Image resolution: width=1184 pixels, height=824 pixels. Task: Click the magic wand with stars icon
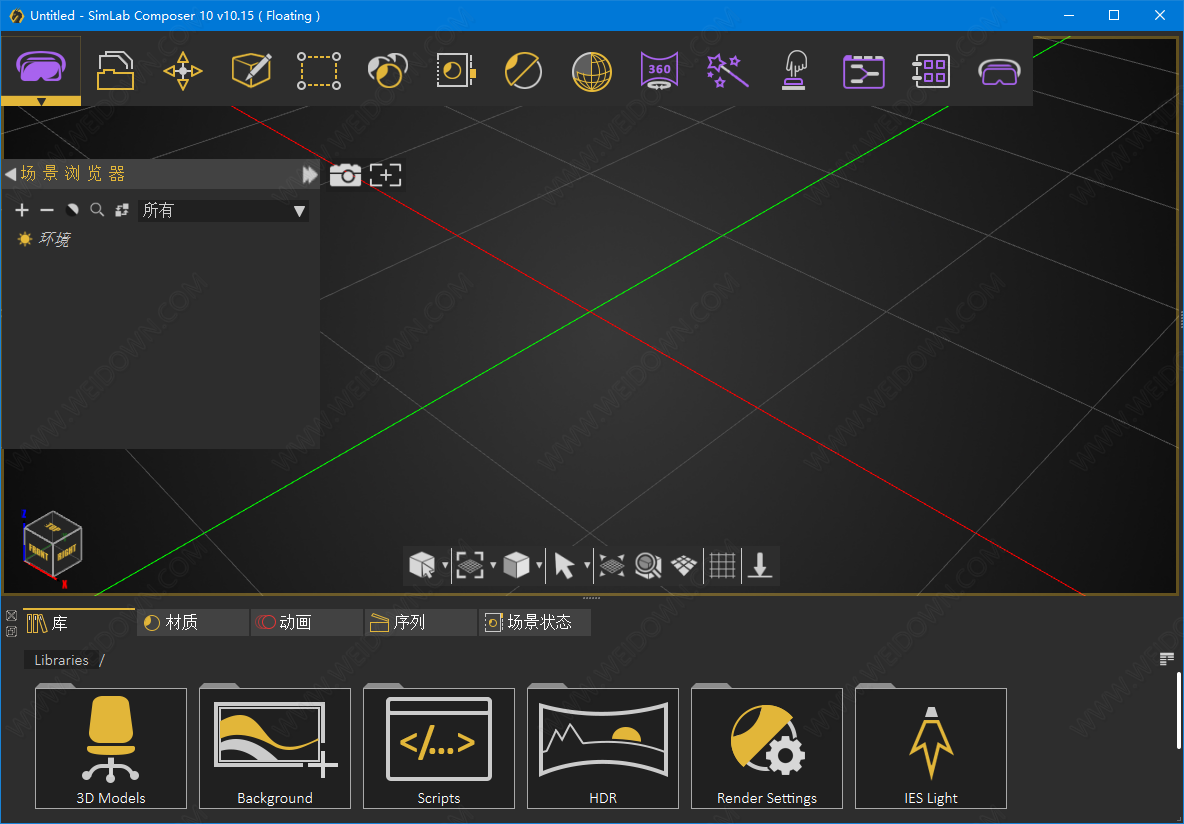pyautogui.click(x=727, y=71)
